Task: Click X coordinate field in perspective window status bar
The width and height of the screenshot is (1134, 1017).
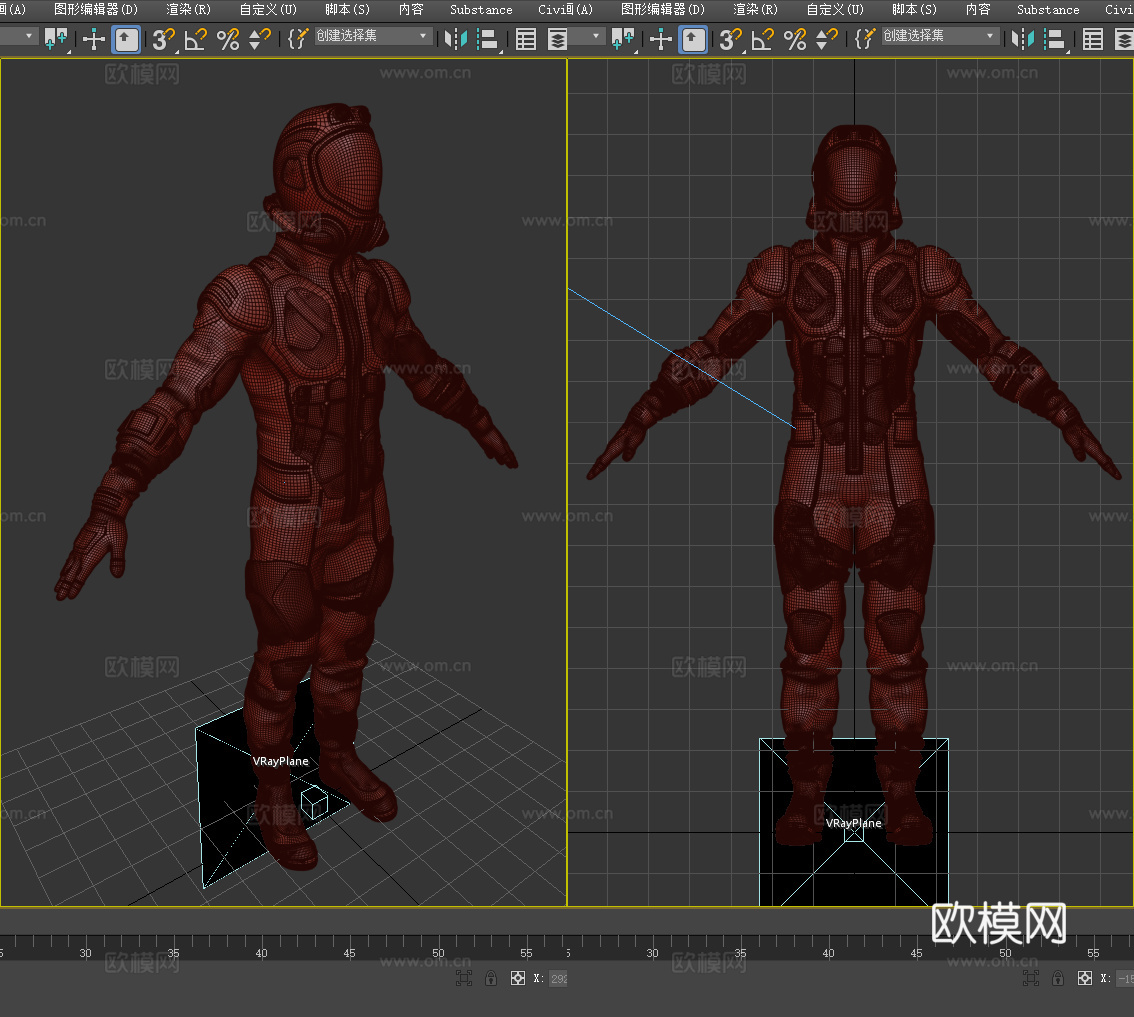Action: click(x=558, y=979)
